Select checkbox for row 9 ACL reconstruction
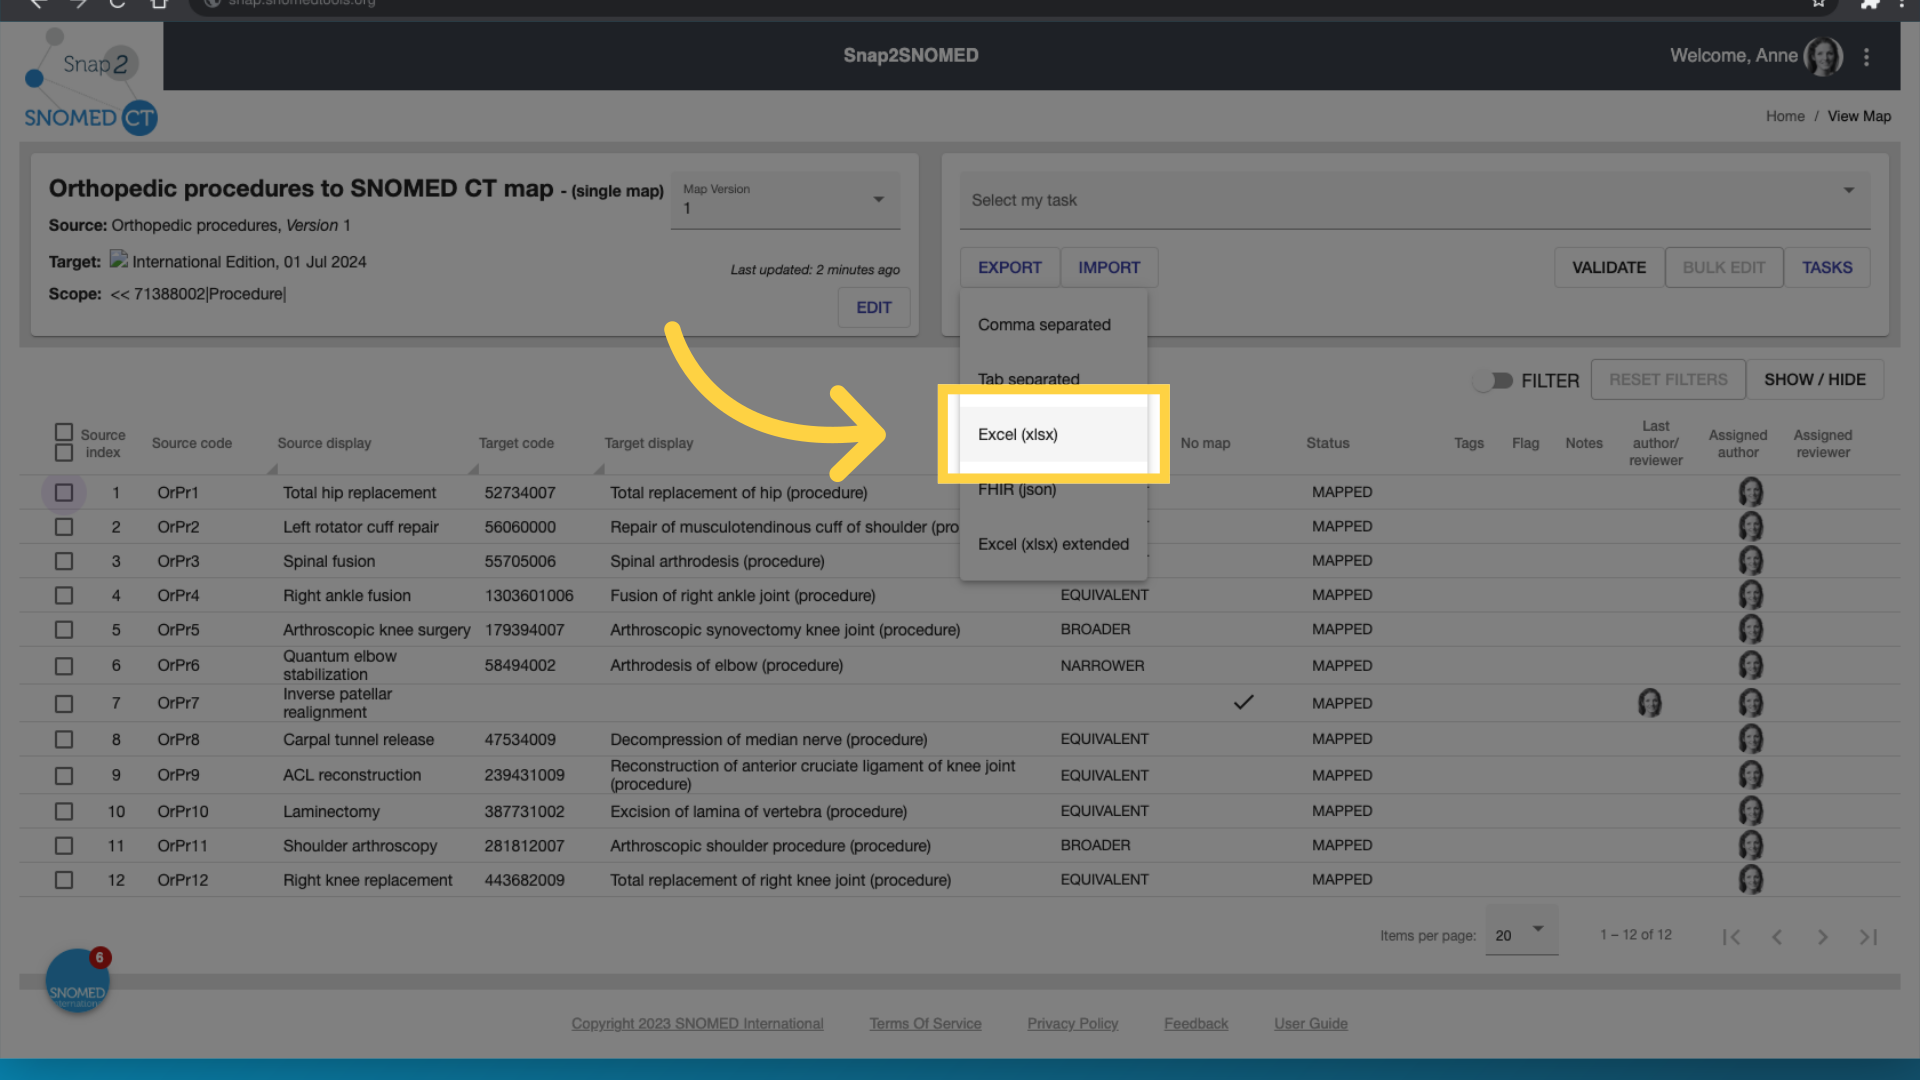Screen dimensions: 1920x1080 pos(64,776)
